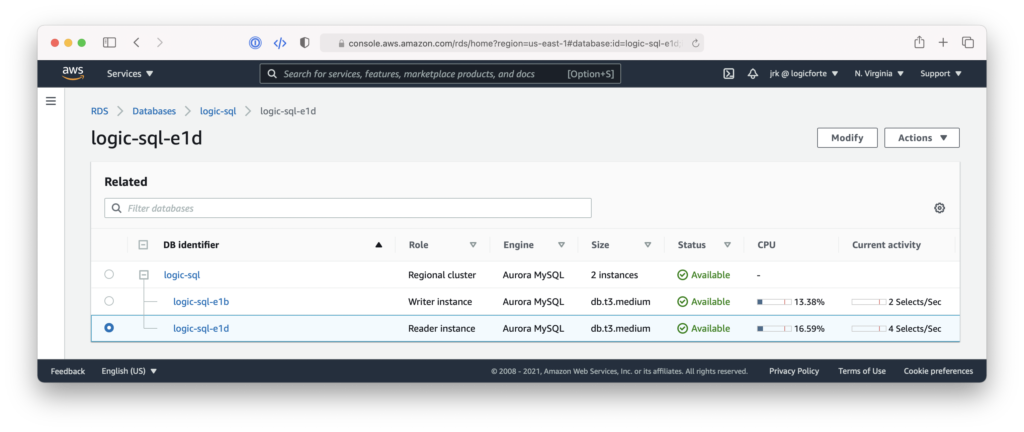The image size is (1024, 432).
Task: Collapse all groups in the table header
Action: pyautogui.click(x=143, y=245)
